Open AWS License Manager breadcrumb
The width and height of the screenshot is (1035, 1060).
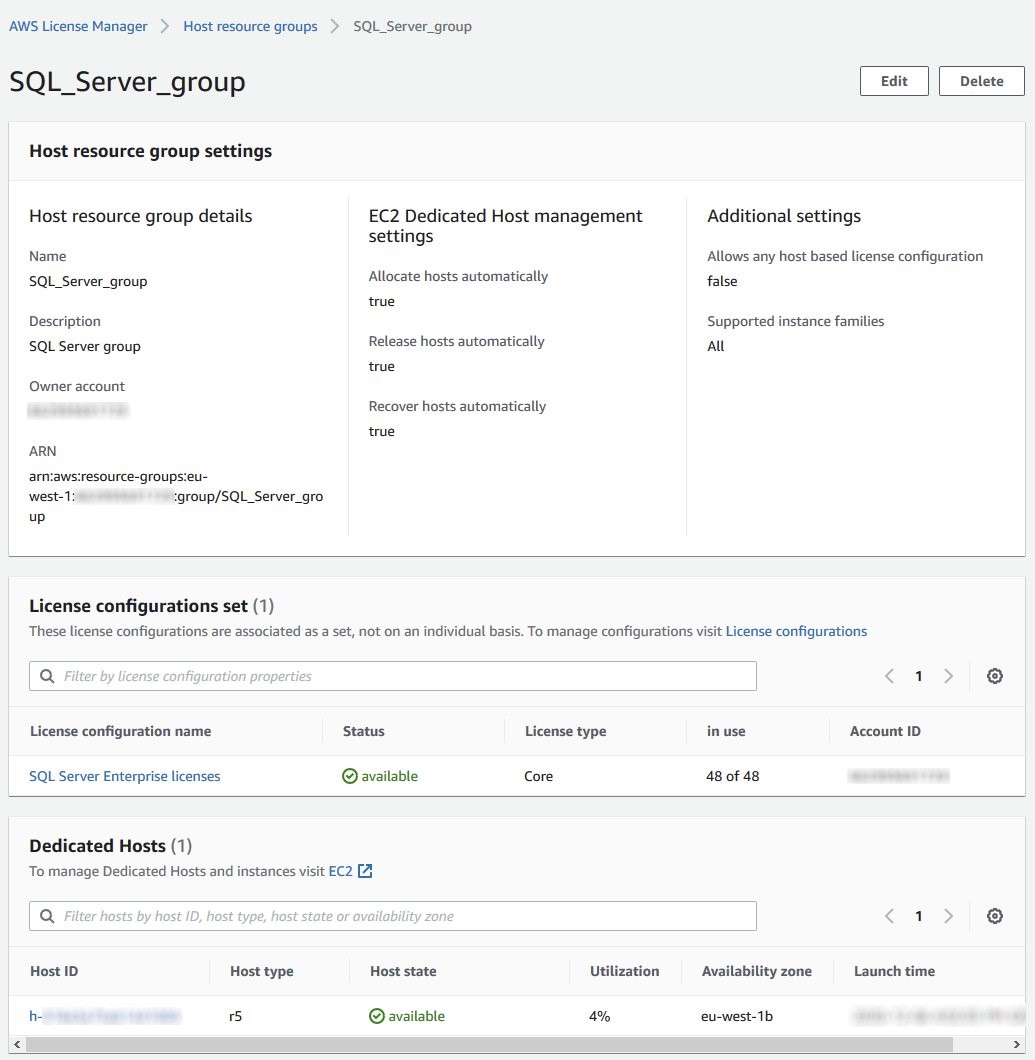(x=78, y=26)
